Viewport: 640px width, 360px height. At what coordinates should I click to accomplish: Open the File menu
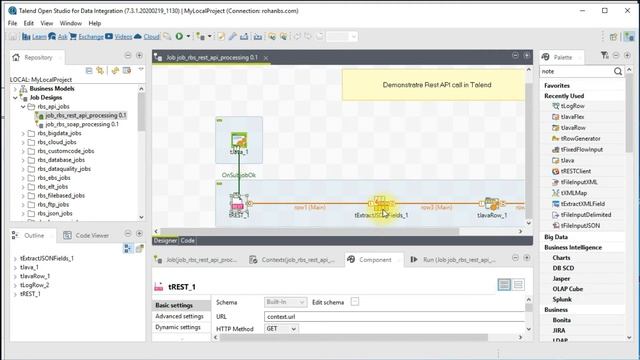13,23
